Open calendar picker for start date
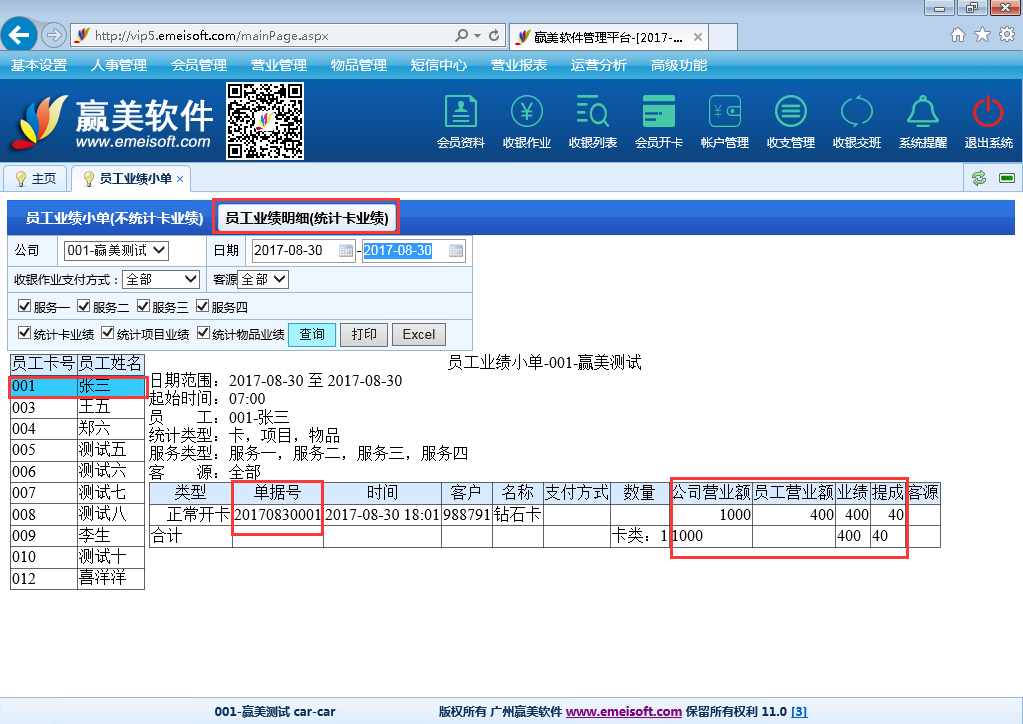 (x=346, y=251)
